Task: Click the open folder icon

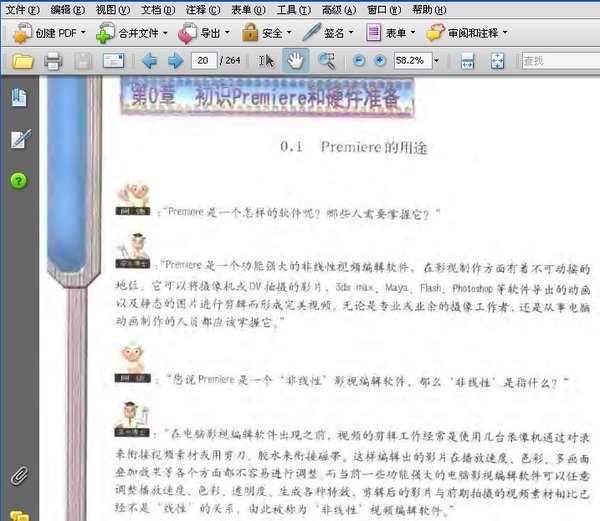Action: [23, 61]
